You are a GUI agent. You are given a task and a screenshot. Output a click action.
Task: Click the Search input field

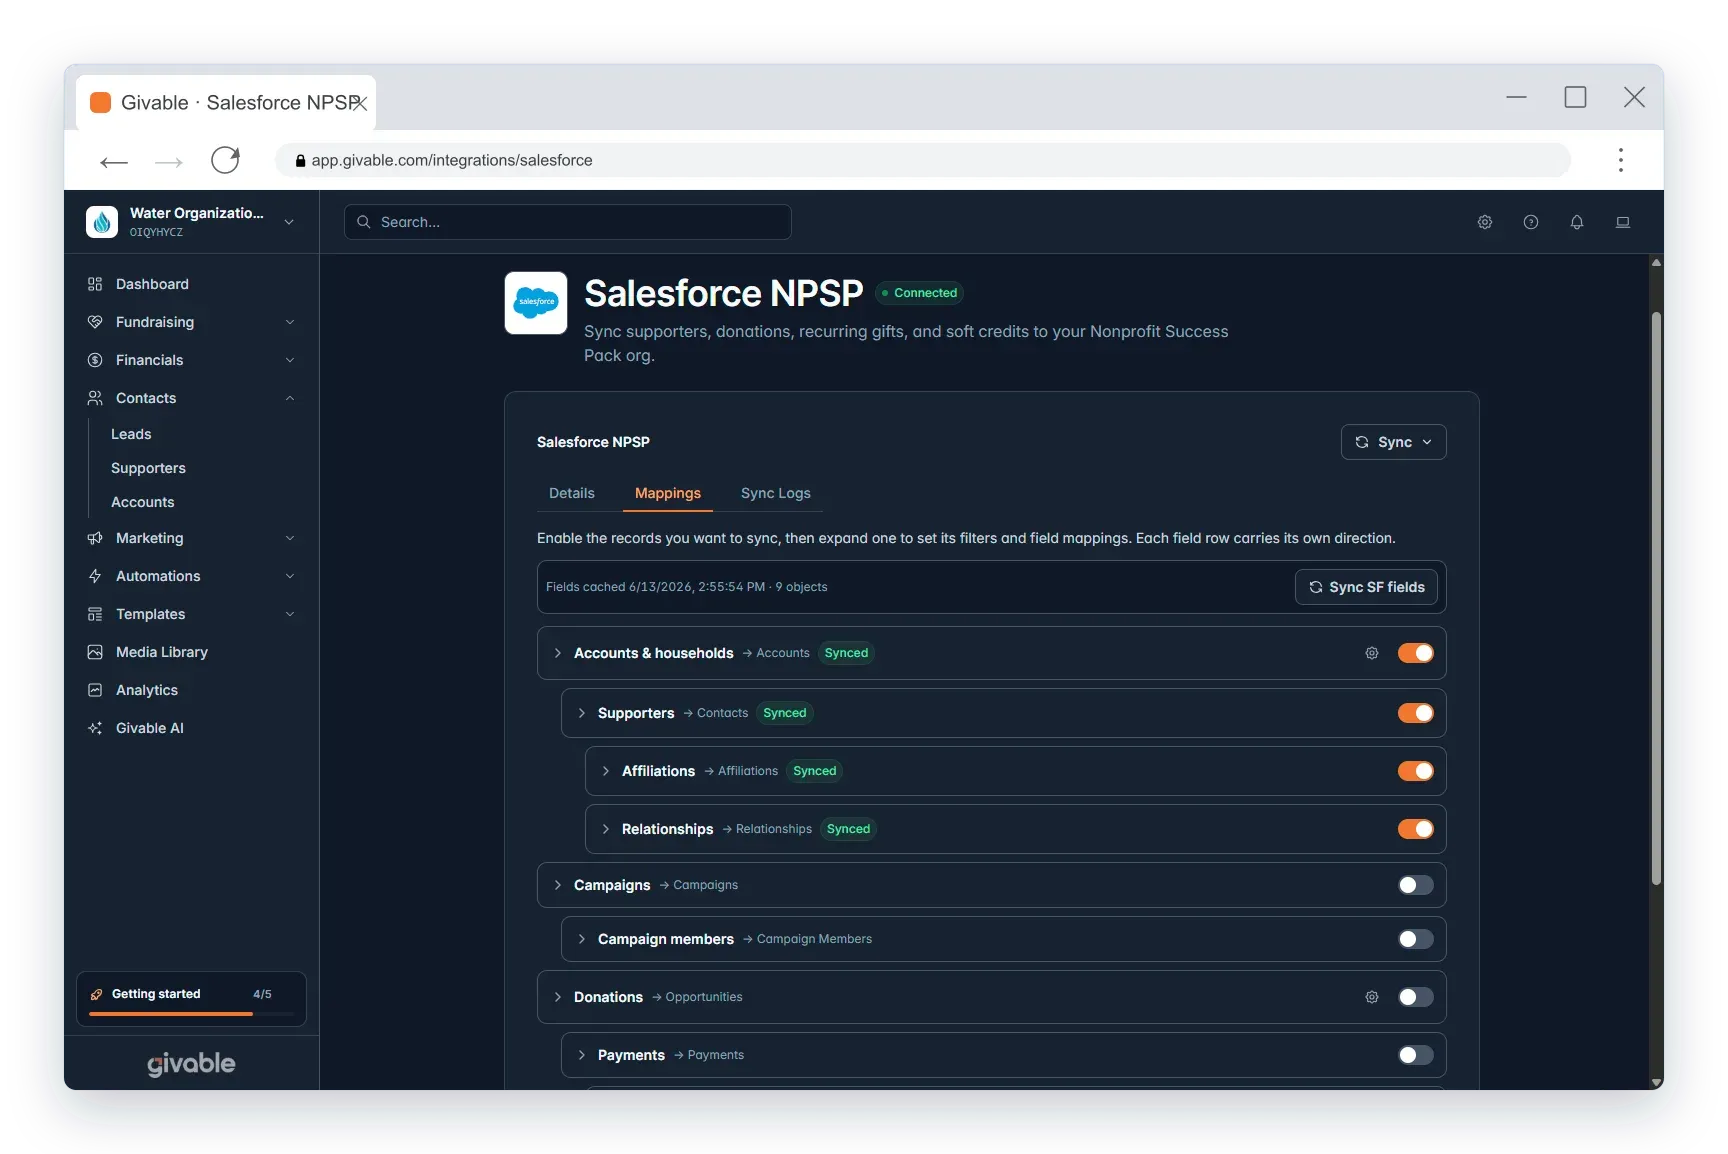[568, 222]
